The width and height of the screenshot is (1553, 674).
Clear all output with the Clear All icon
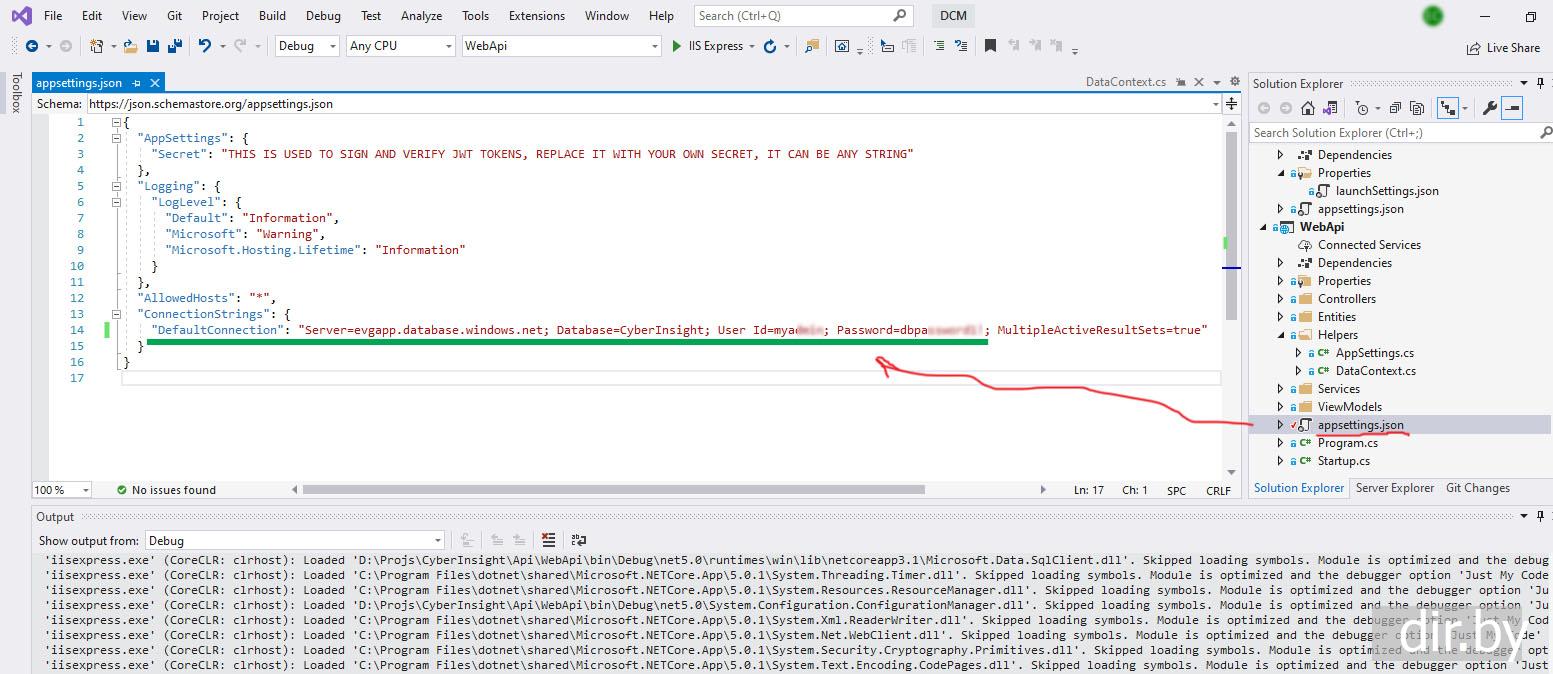tap(548, 540)
